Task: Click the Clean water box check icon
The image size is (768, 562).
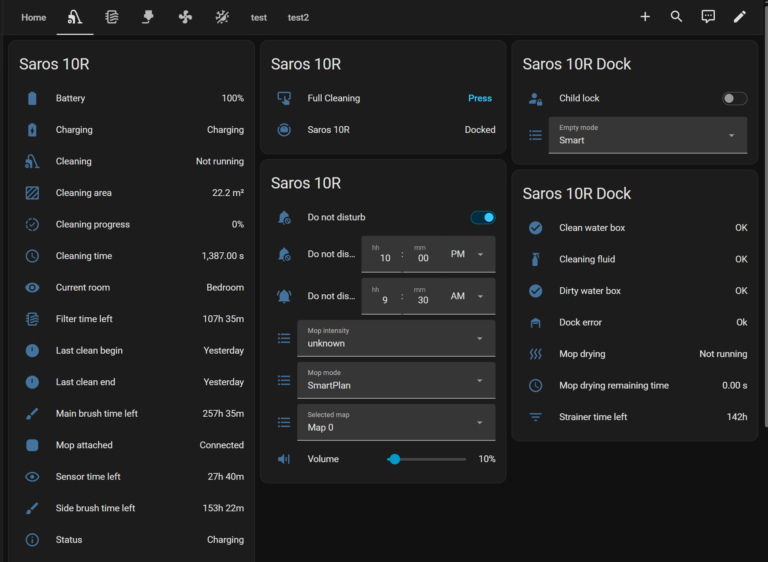Action: [x=535, y=228]
